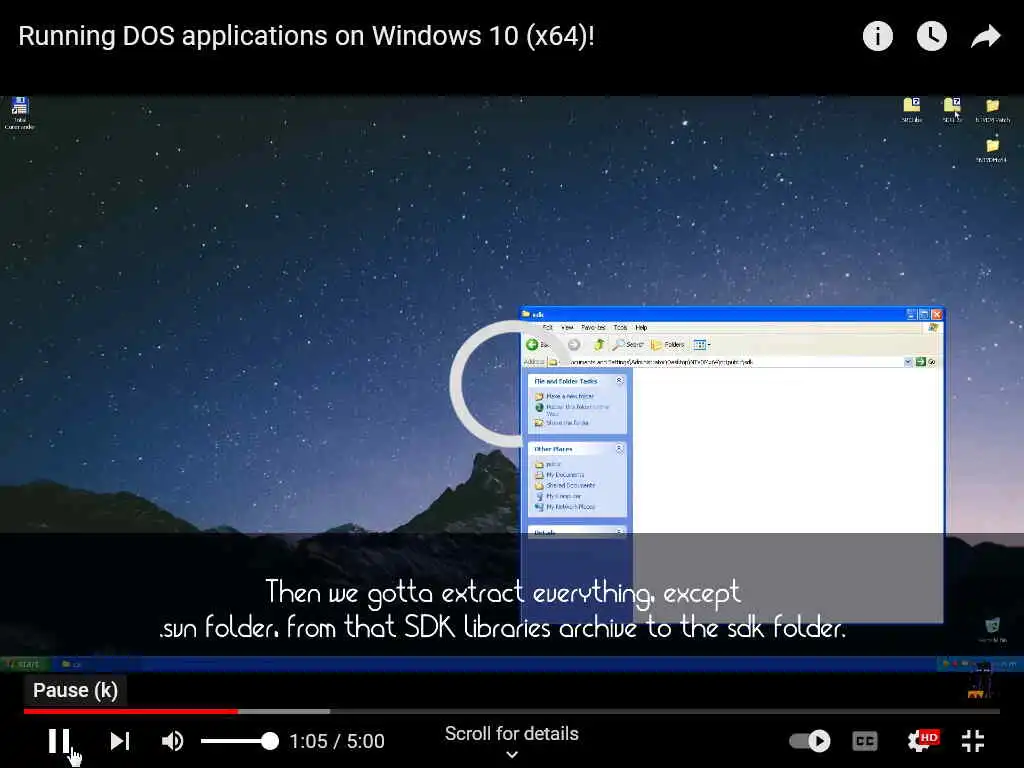Open the video info card icon
The image size is (1024, 768).
click(x=877, y=36)
